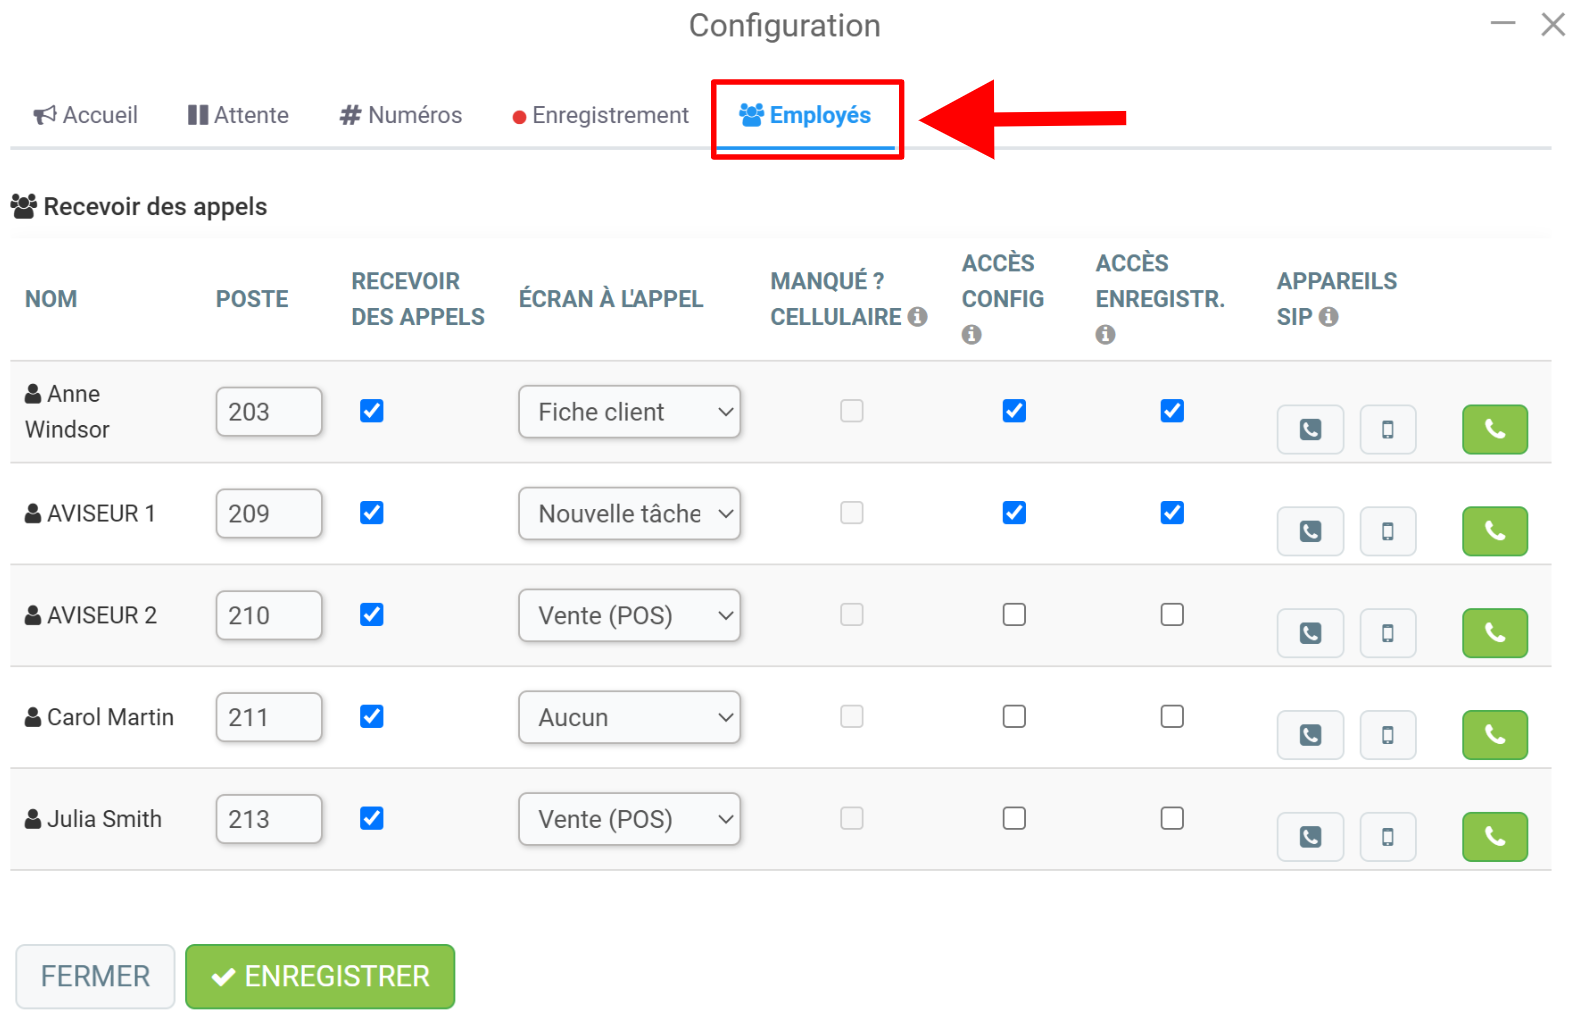Viewport: 1573px width, 1023px height.
Task: Open the Fiche client dropdown for Anne Windsor
Action: [x=629, y=412]
